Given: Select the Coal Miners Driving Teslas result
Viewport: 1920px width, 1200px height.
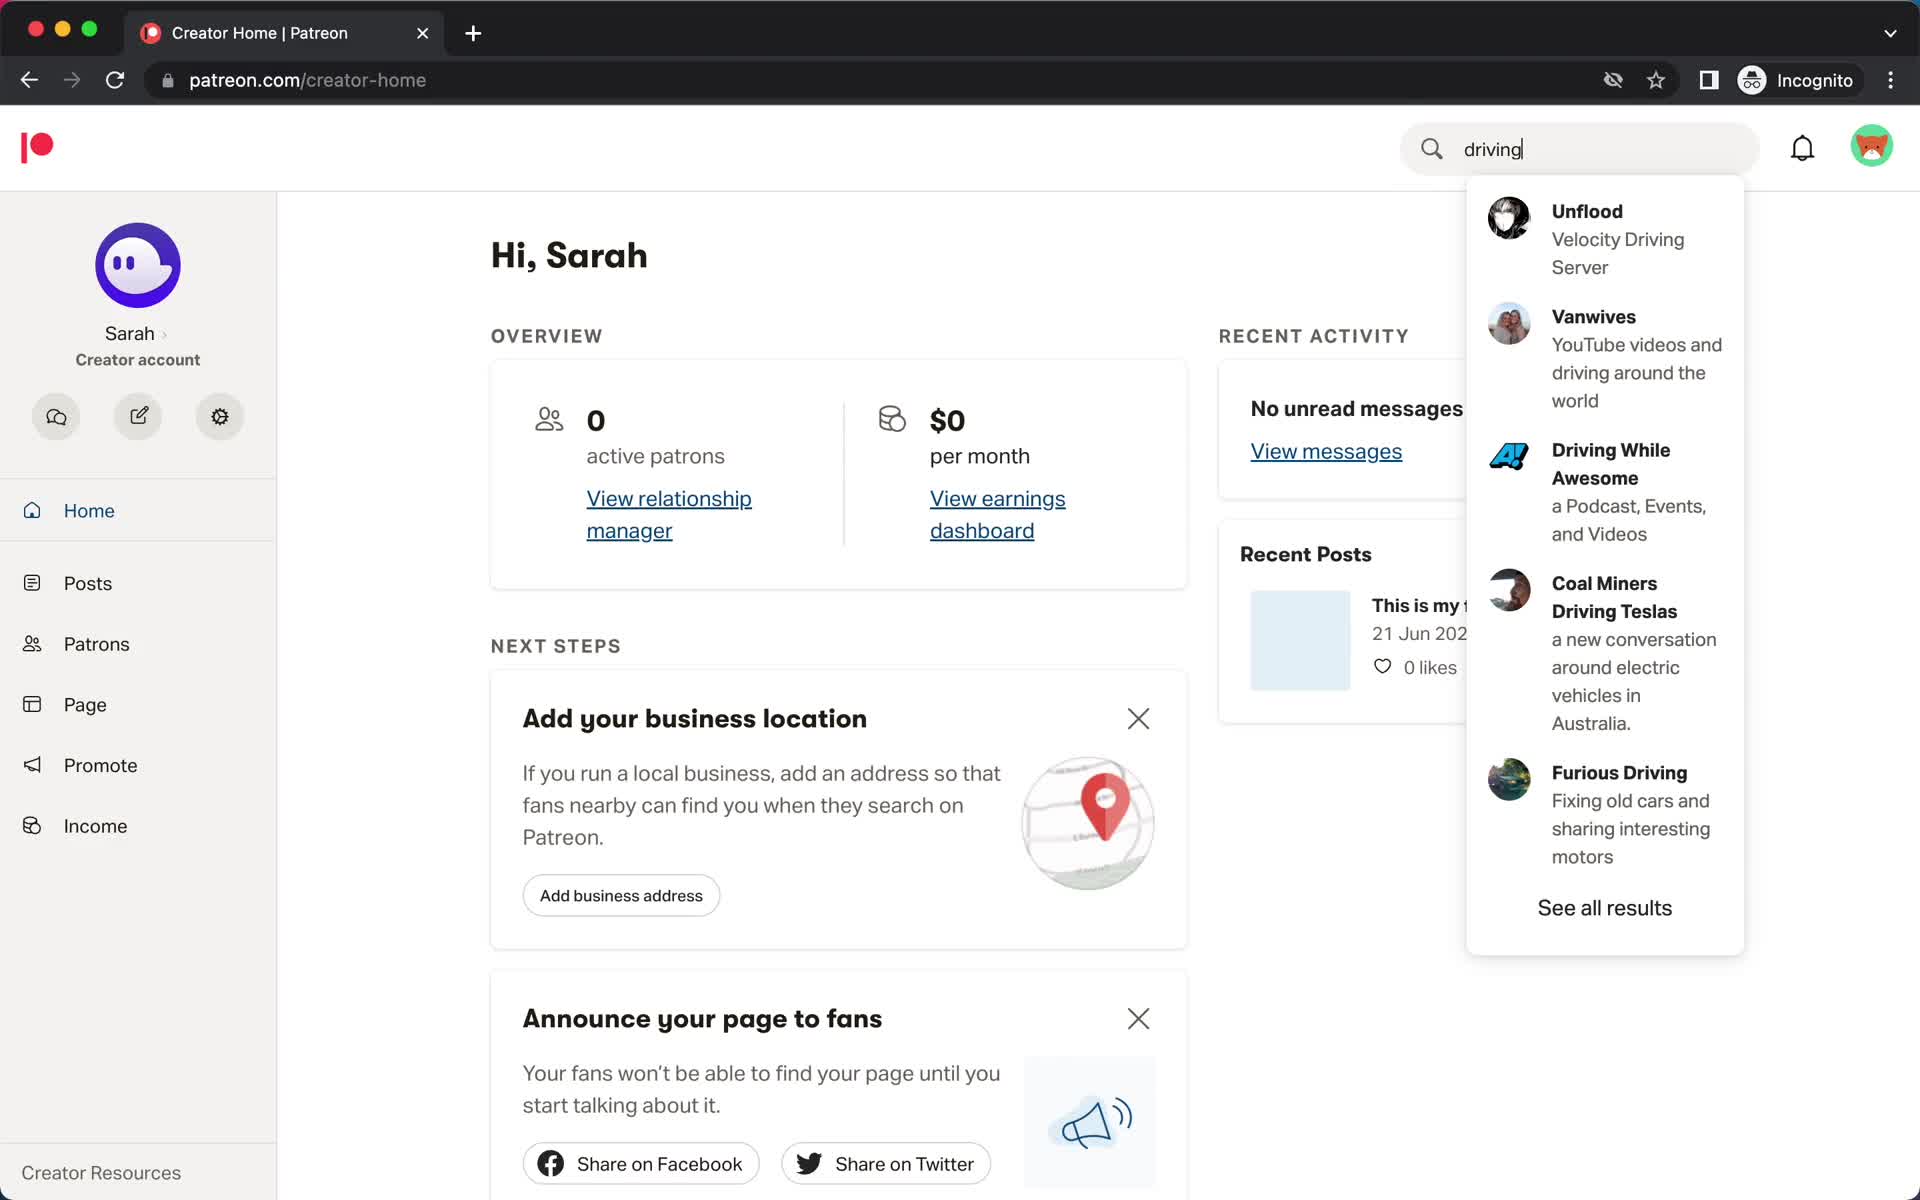Looking at the screenshot, I should point(1605,653).
